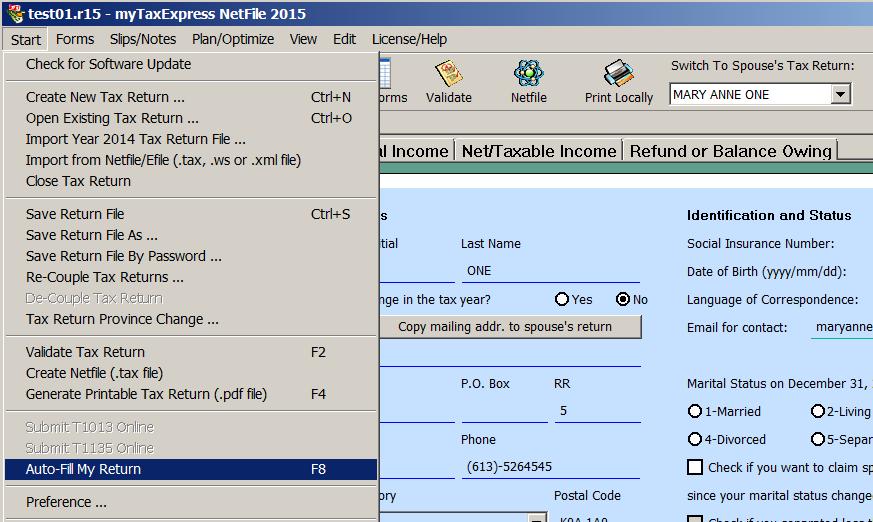Screen dimensions: 873x522
Task: Tick the claim spouse checkbox
Action: (695, 467)
